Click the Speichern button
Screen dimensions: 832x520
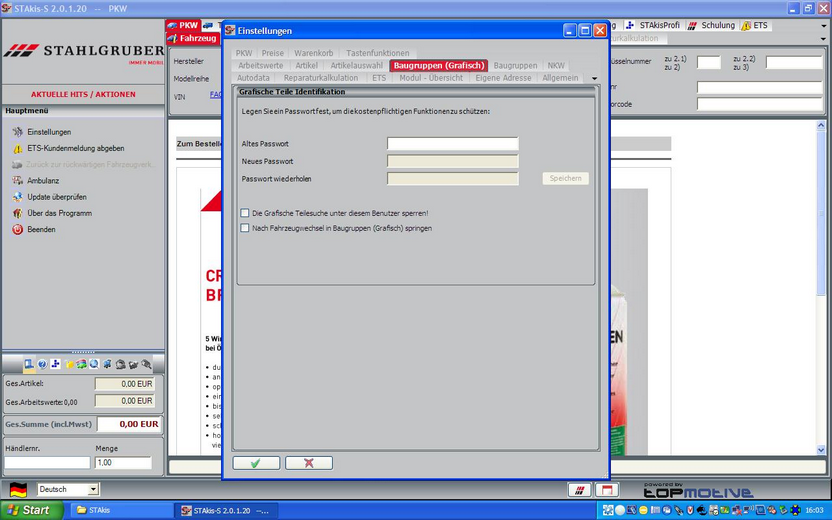[566, 178]
